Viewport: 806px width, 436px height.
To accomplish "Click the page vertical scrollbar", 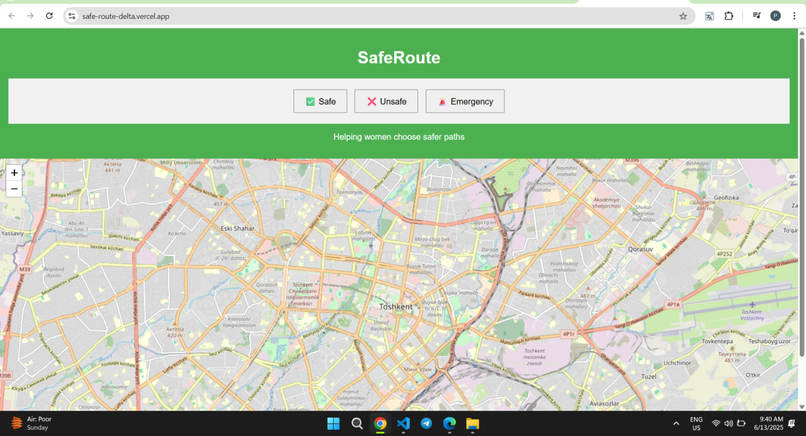I will pos(802,195).
